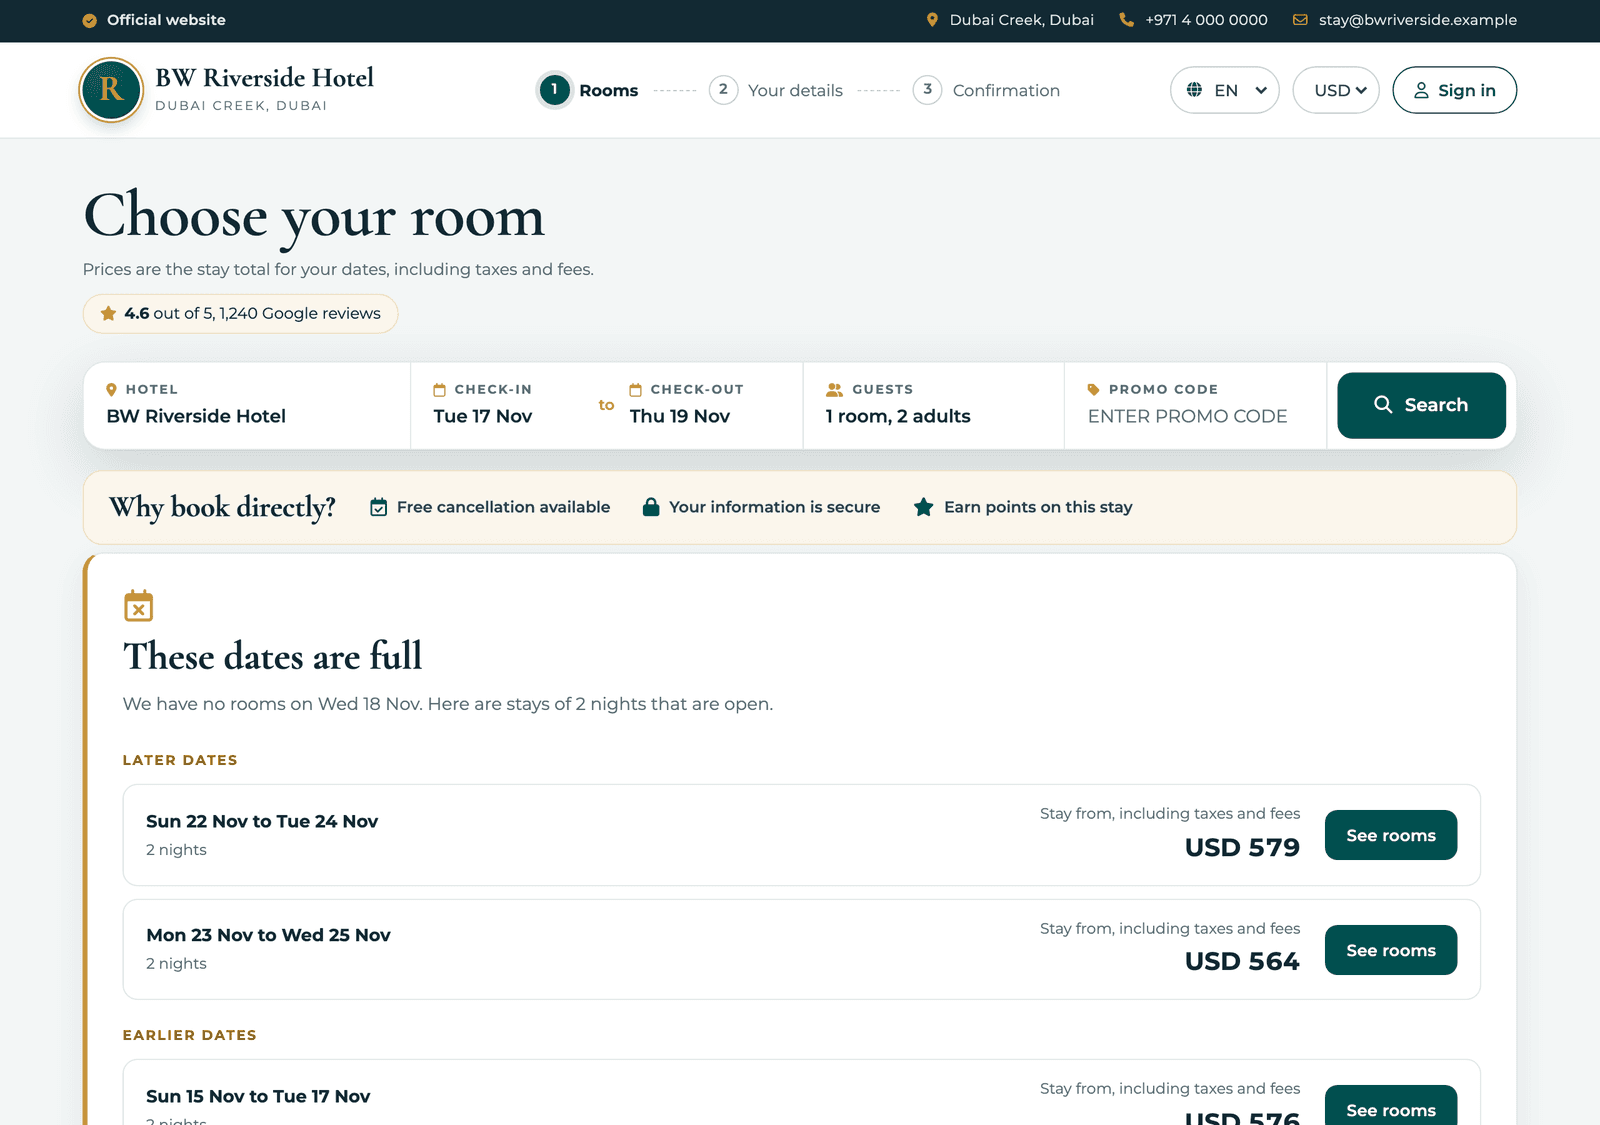Viewport: 1600px width, 1125px height.
Task: Click the star icon beside Earn points
Action: coord(924,507)
